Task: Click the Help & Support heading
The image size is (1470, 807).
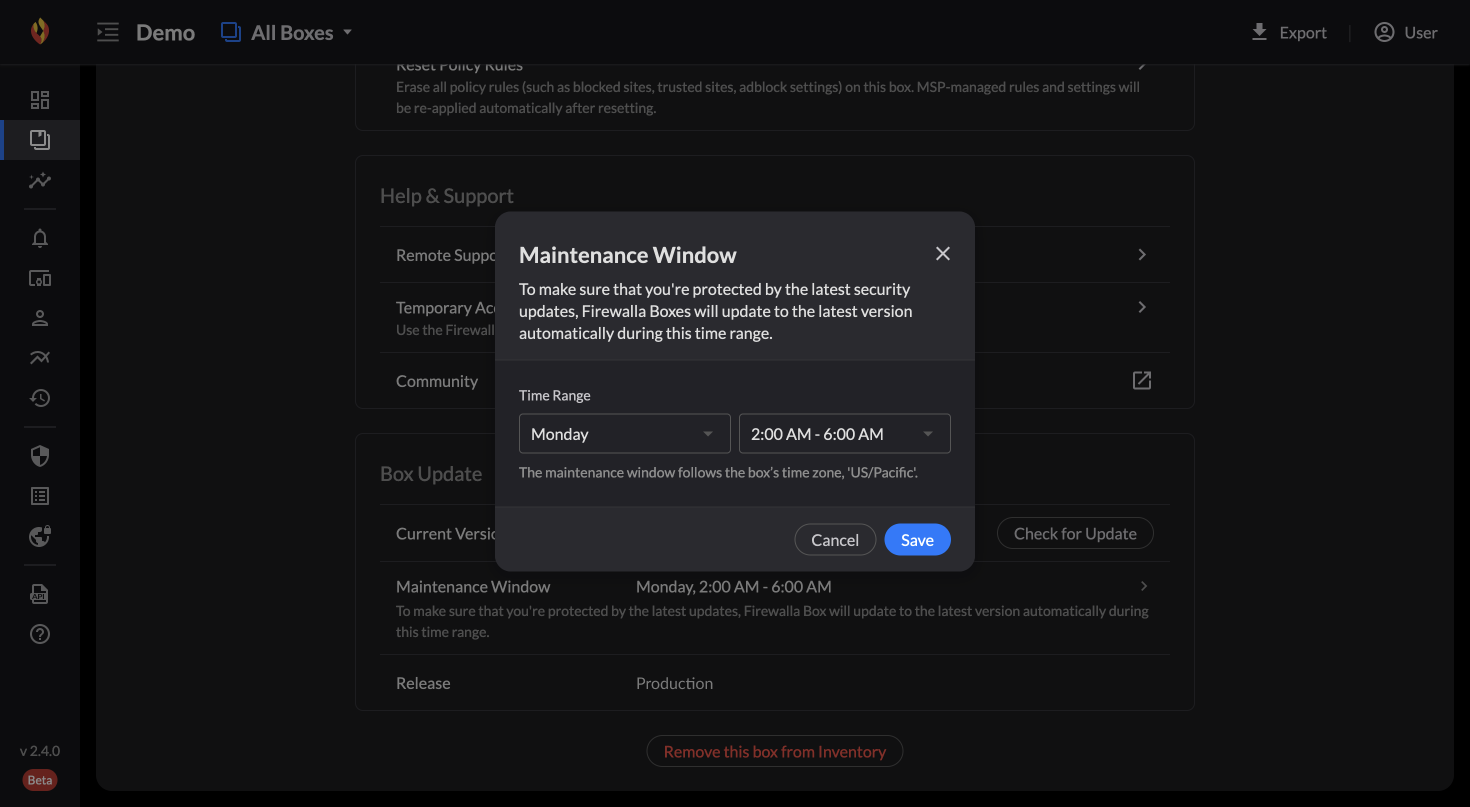Action: click(x=447, y=196)
